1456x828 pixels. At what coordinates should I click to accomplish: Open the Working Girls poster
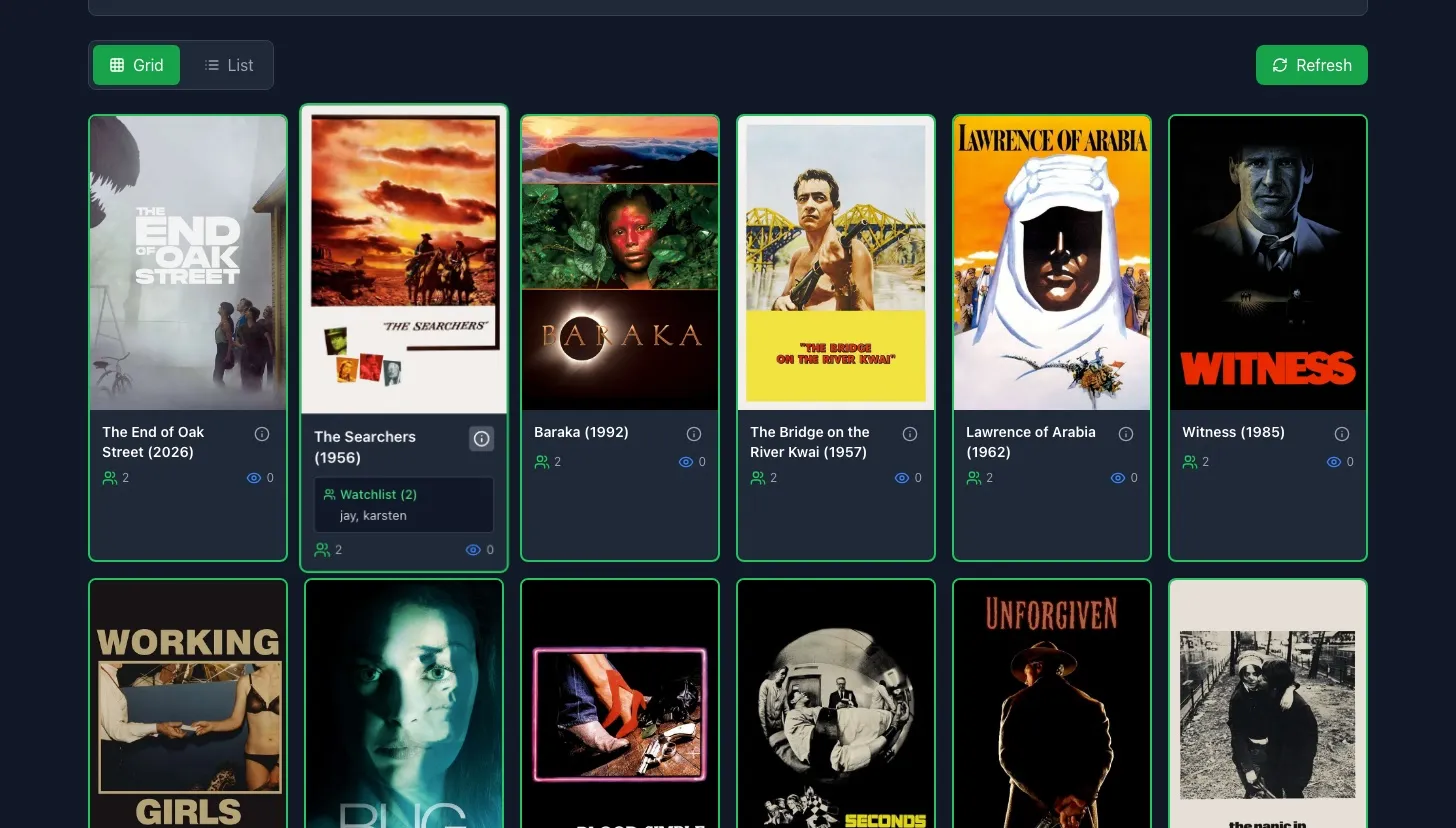(188, 704)
